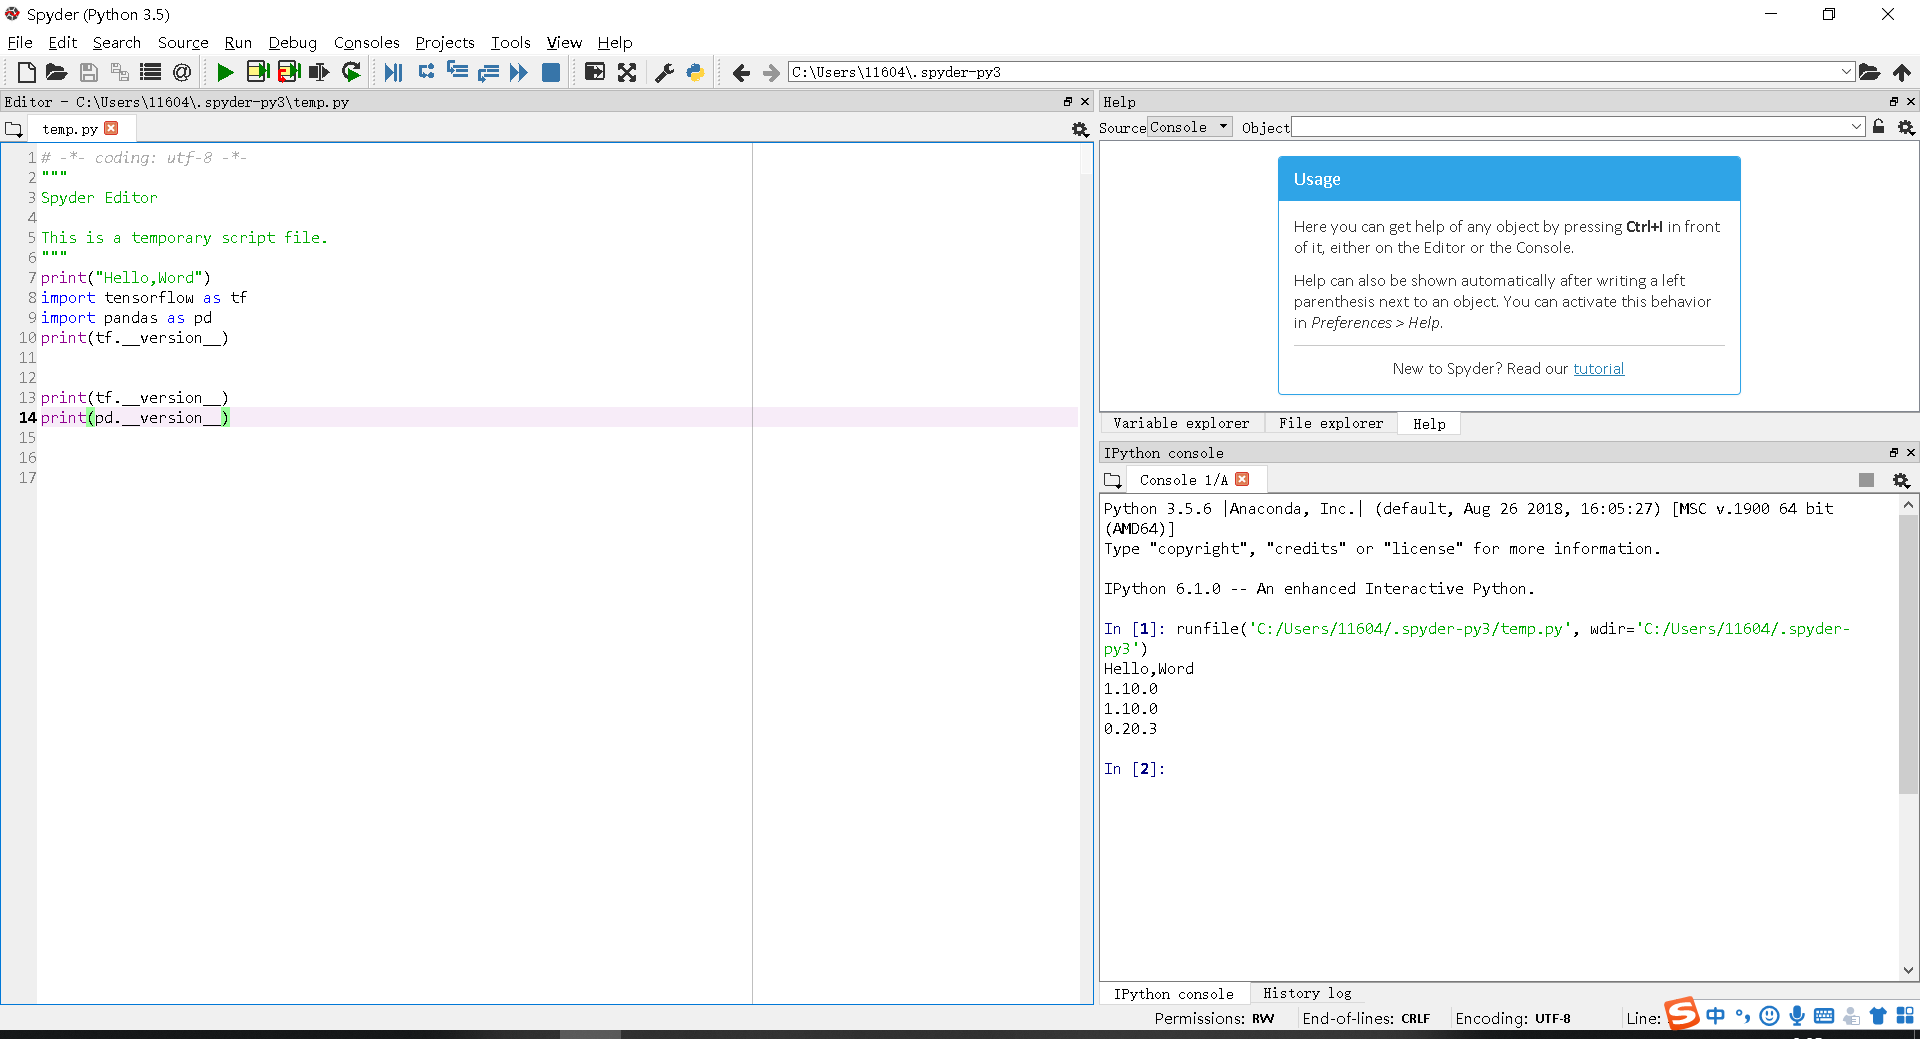Click the debugger Step icon
Viewport: 1920px width, 1039px height.
426,72
